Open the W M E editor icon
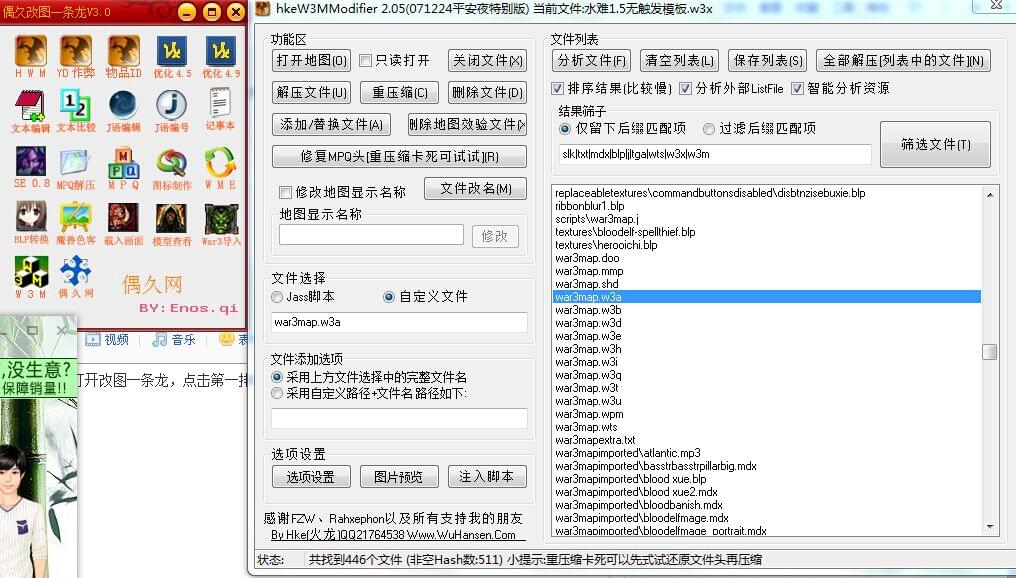The height and width of the screenshot is (578, 1016). (x=221, y=163)
